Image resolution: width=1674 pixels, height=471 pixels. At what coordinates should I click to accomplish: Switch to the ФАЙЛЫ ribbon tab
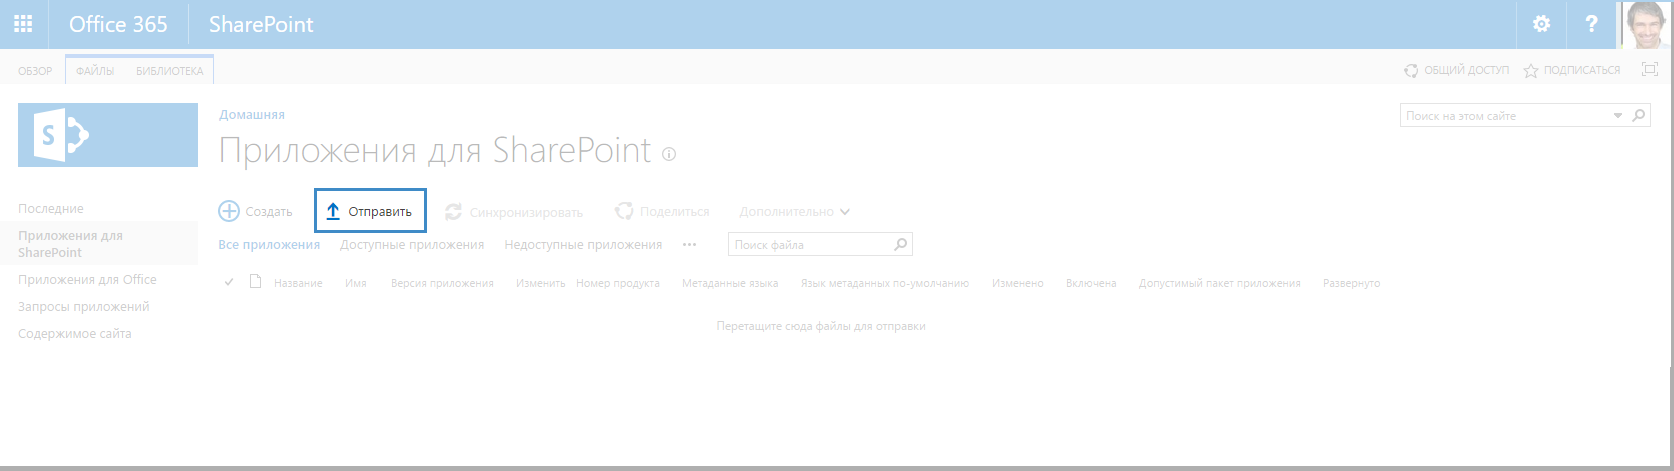[x=95, y=71]
